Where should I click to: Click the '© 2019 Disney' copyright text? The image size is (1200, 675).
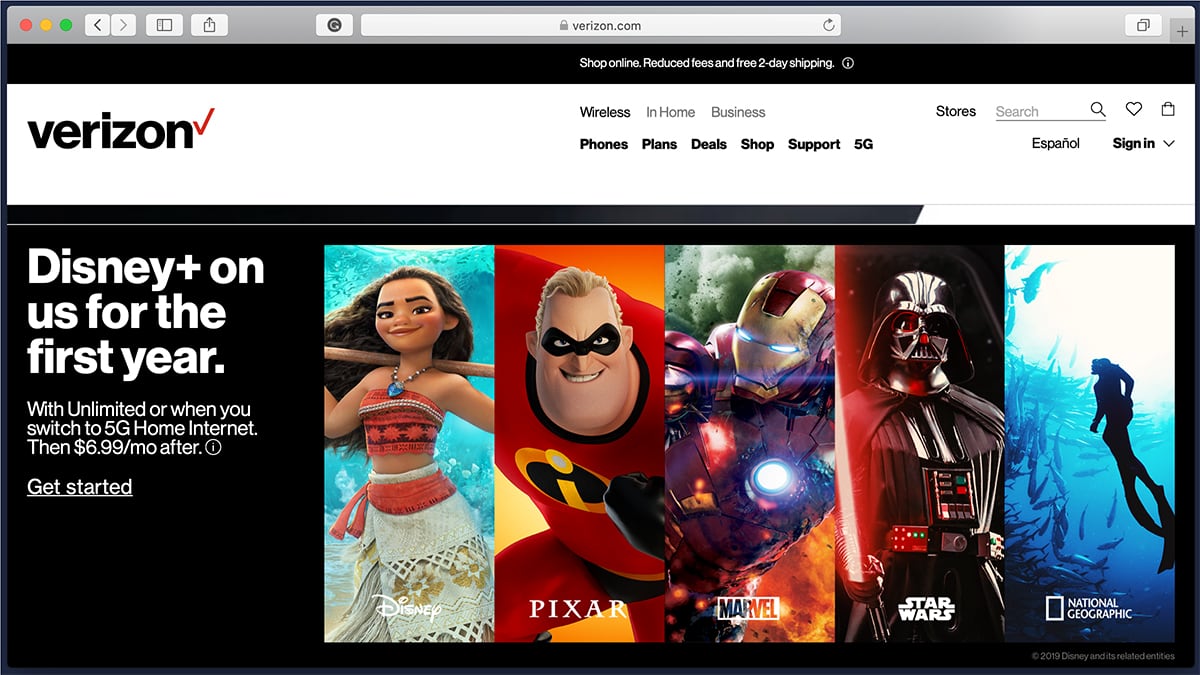(1103, 656)
